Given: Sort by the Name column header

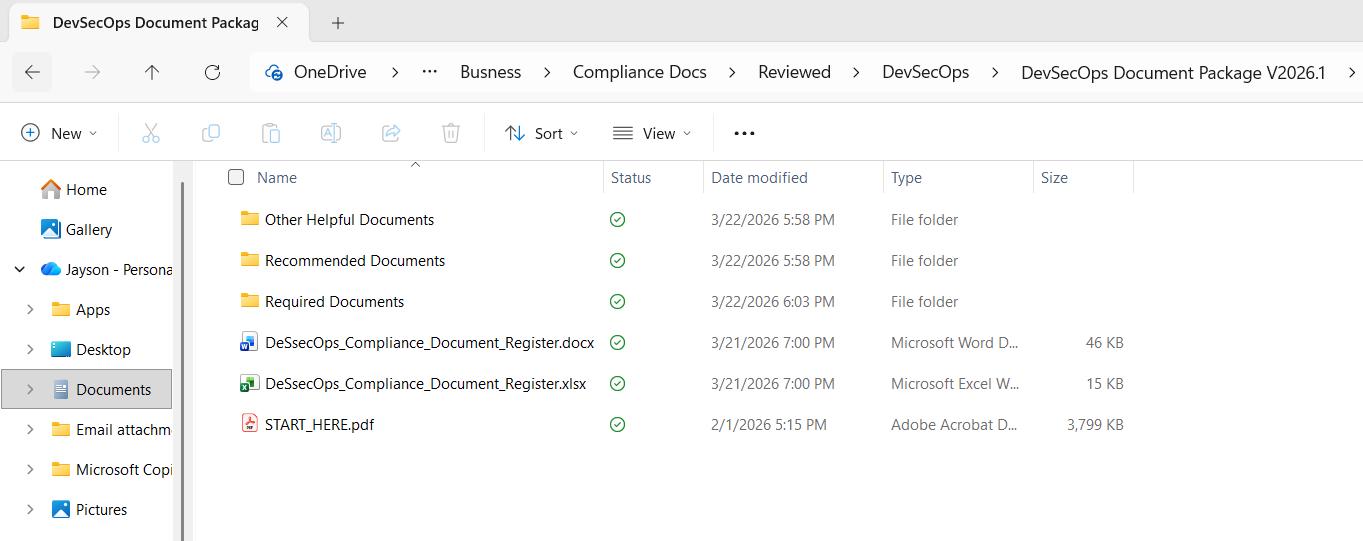Looking at the screenshot, I should click(x=277, y=177).
